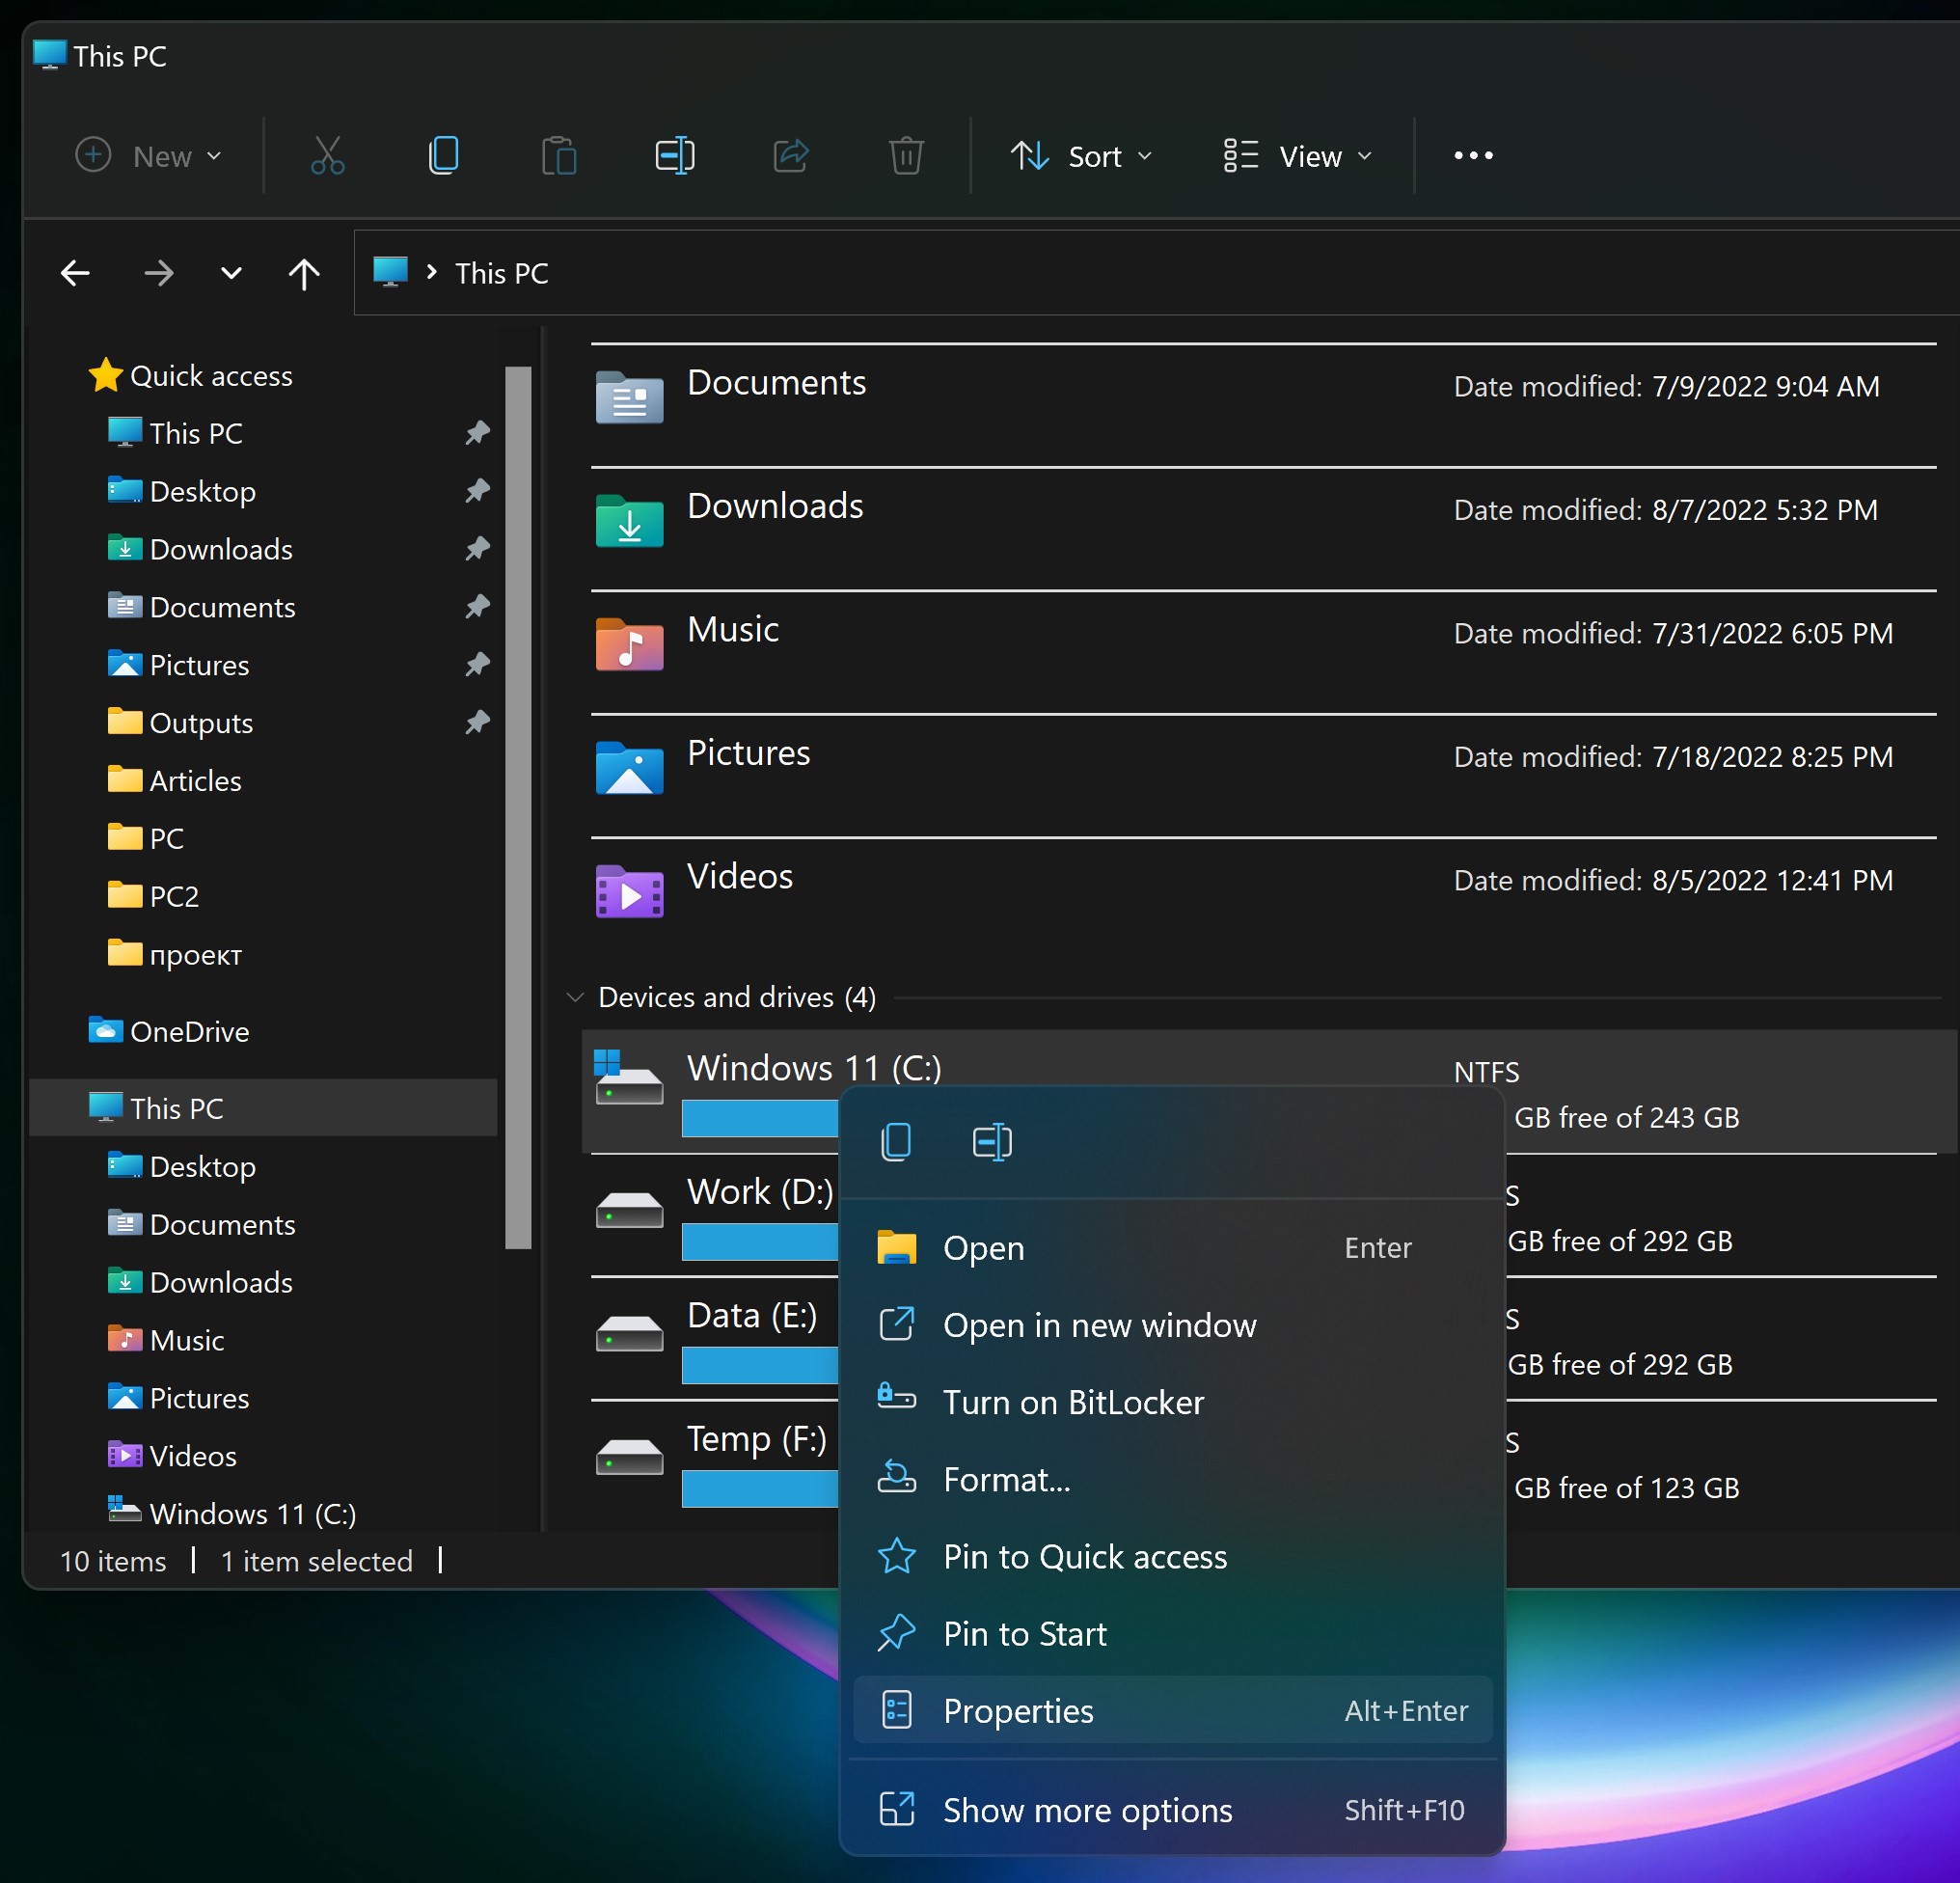Click the Temp (F:) drive icon
The height and width of the screenshot is (1883, 1960).
pyautogui.click(x=629, y=1457)
